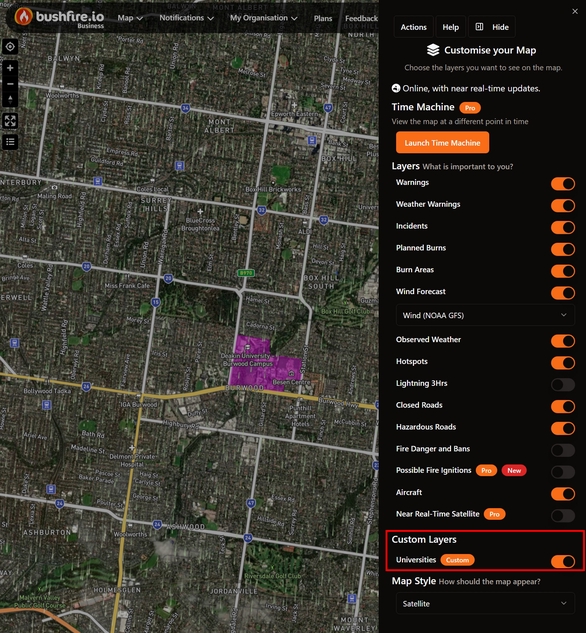The image size is (586, 633).
Task: Toggle the Universities custom layer
Action: click(x=563, y=561)
